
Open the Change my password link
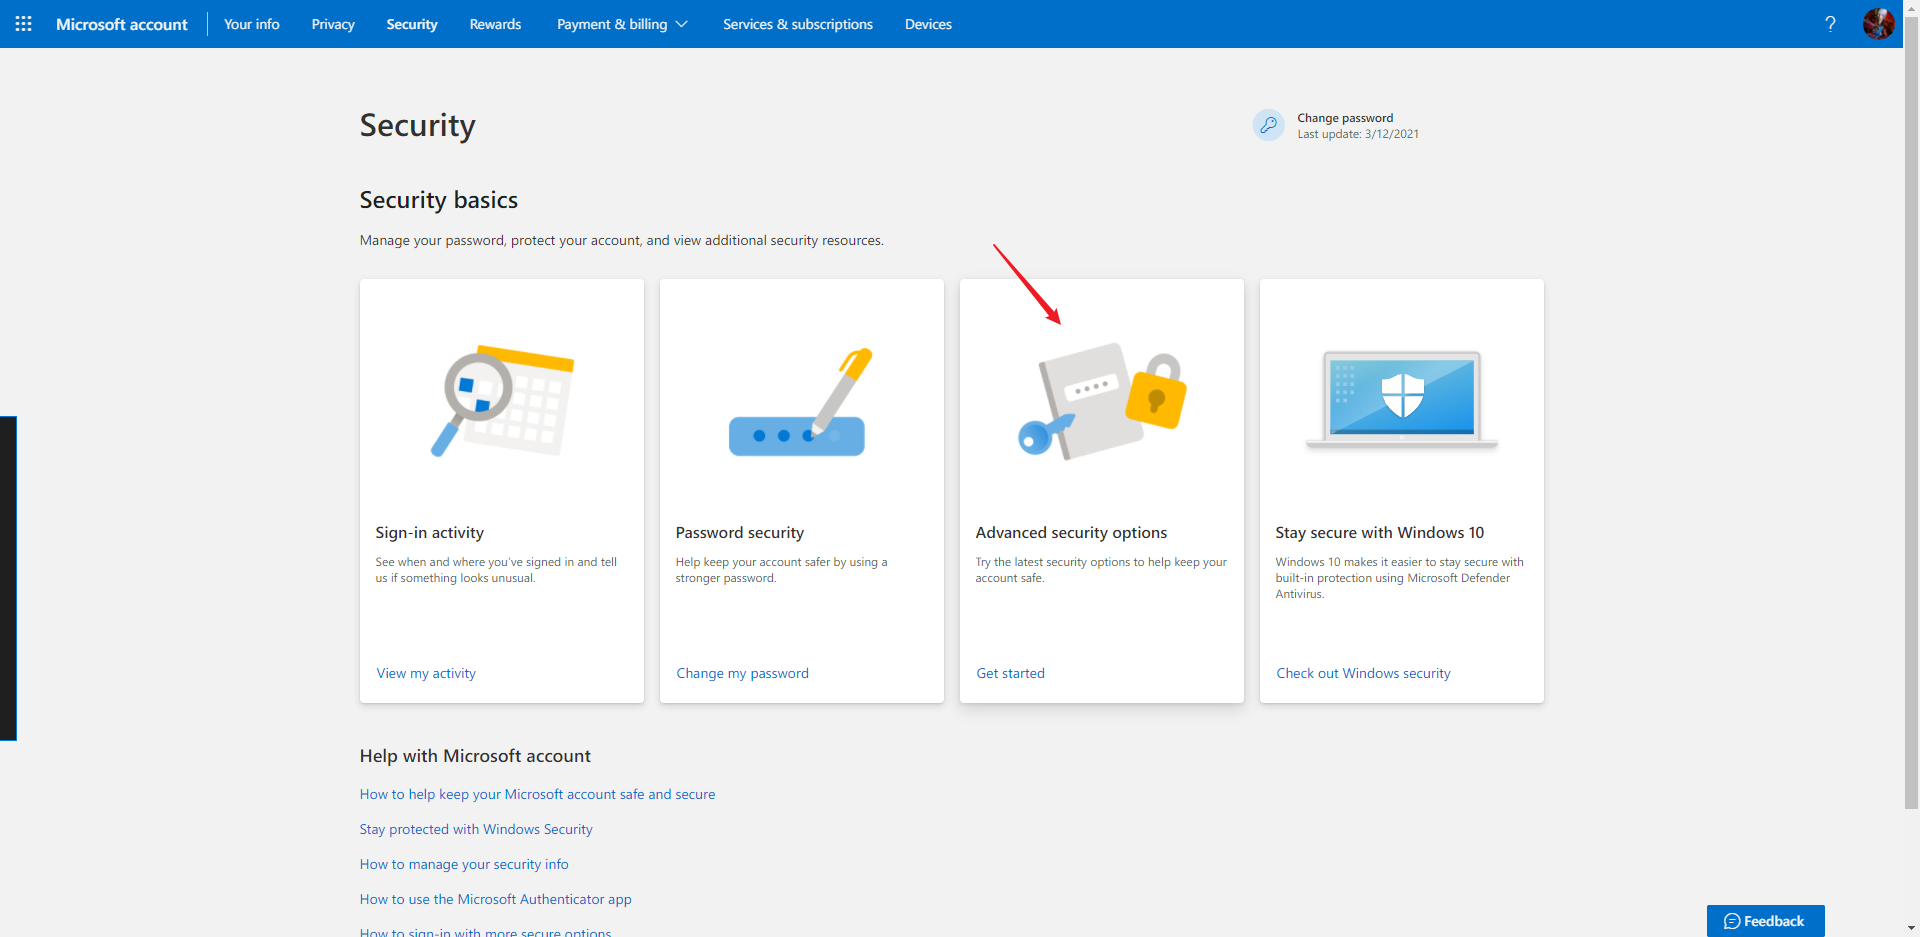[742, 673]
